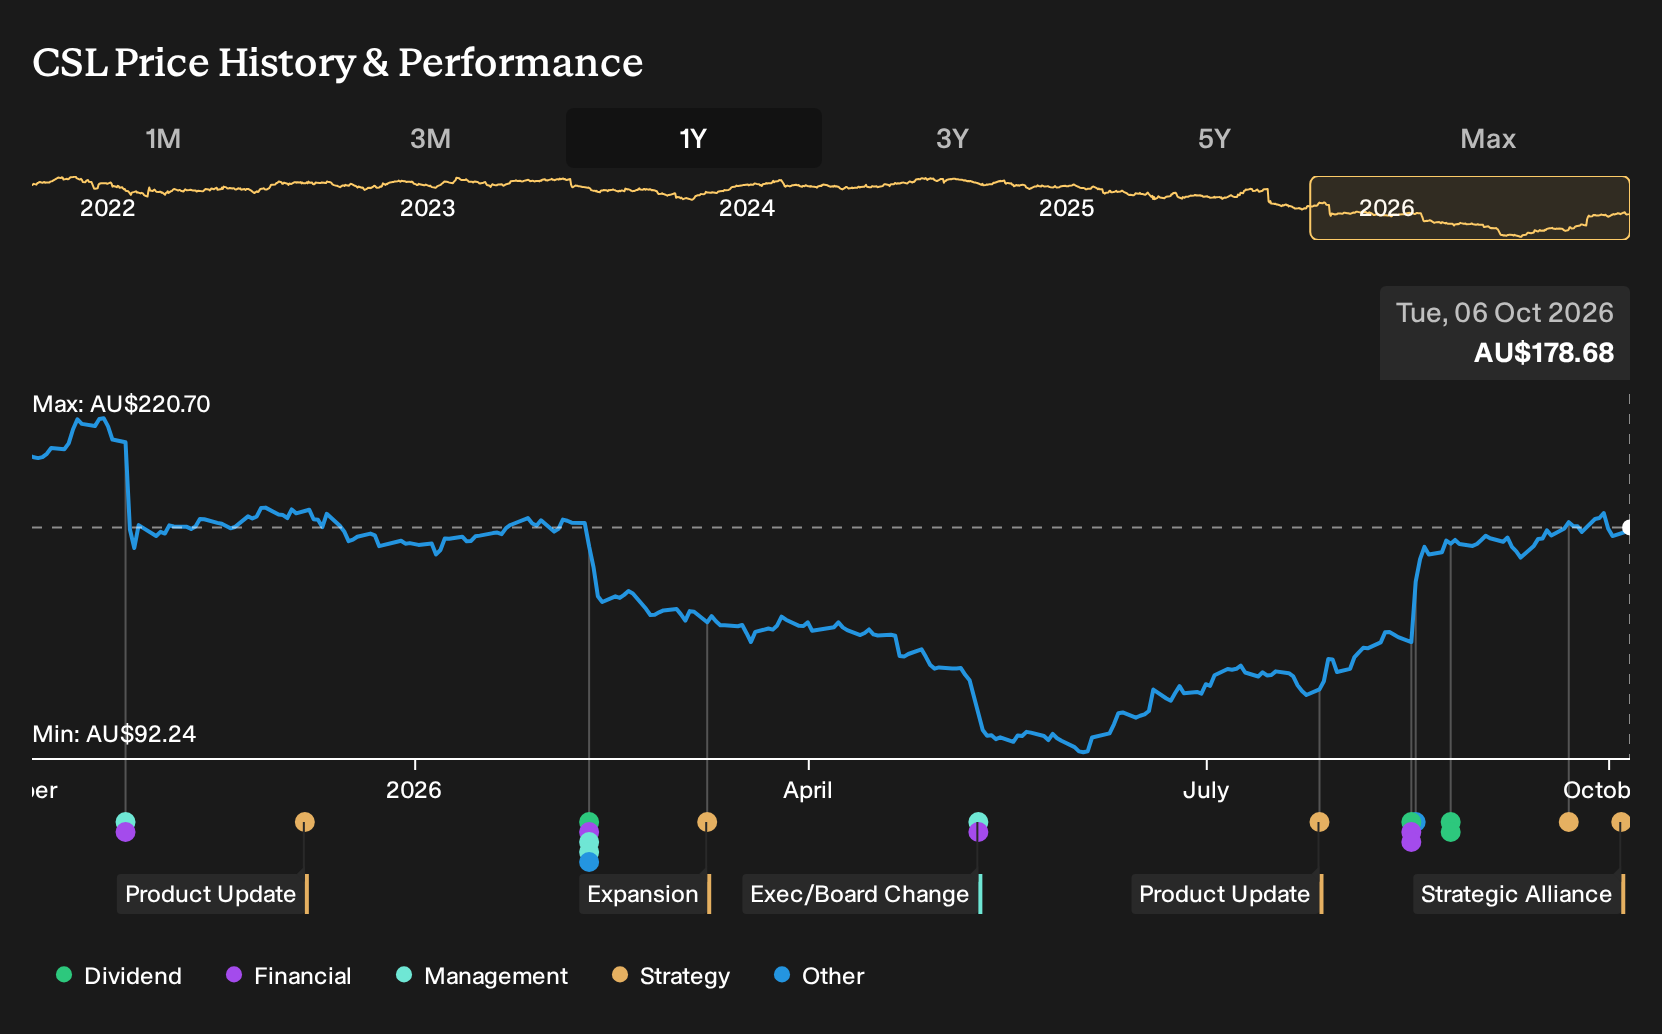Click the 2024 label on overview chart
The image size is (1662, 1034).
click(x=747, y=208)
